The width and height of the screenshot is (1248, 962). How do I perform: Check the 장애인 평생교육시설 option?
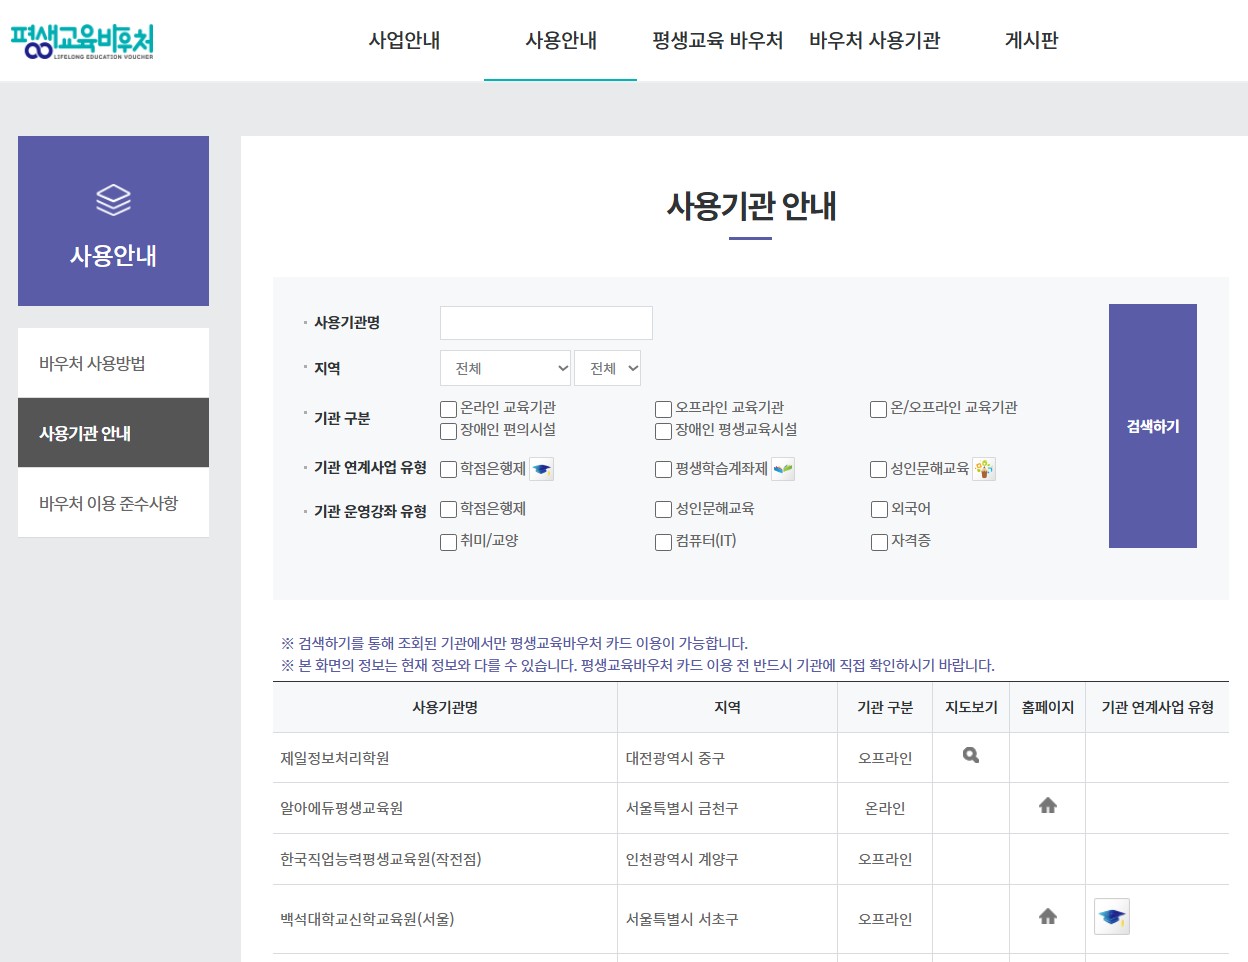pyautogui.click(x=662, y=430)
